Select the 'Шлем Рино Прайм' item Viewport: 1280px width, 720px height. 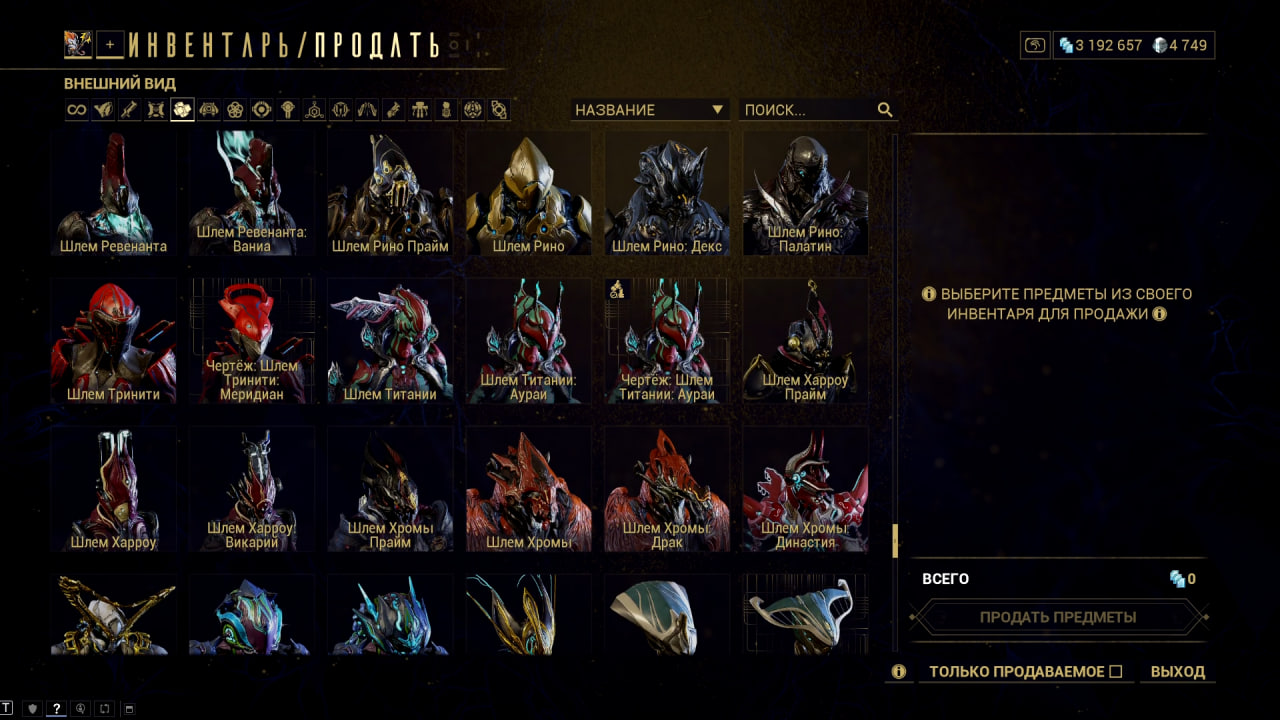click(x=390, y=194)
